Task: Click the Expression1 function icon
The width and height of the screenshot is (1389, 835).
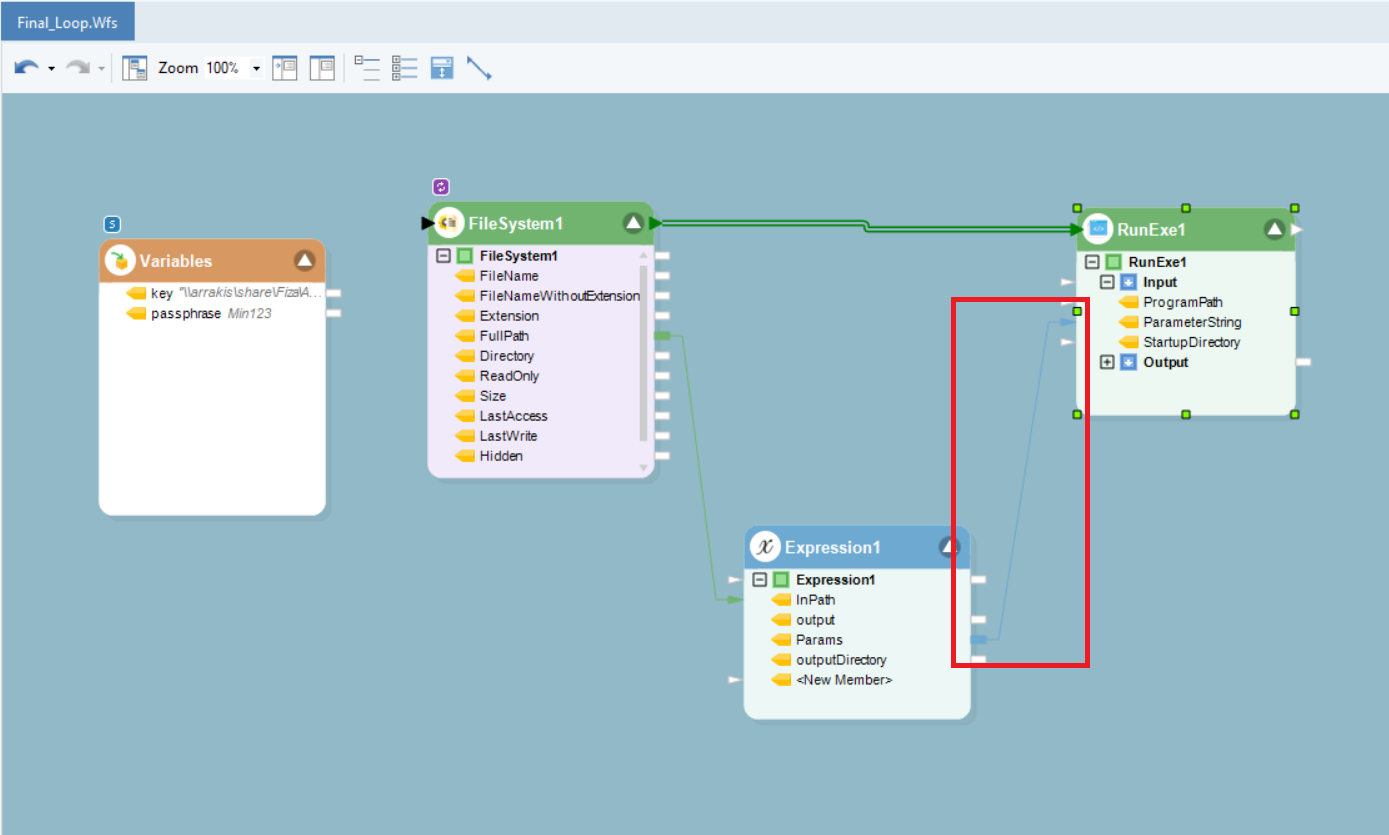Action: (x=765, y=547)
